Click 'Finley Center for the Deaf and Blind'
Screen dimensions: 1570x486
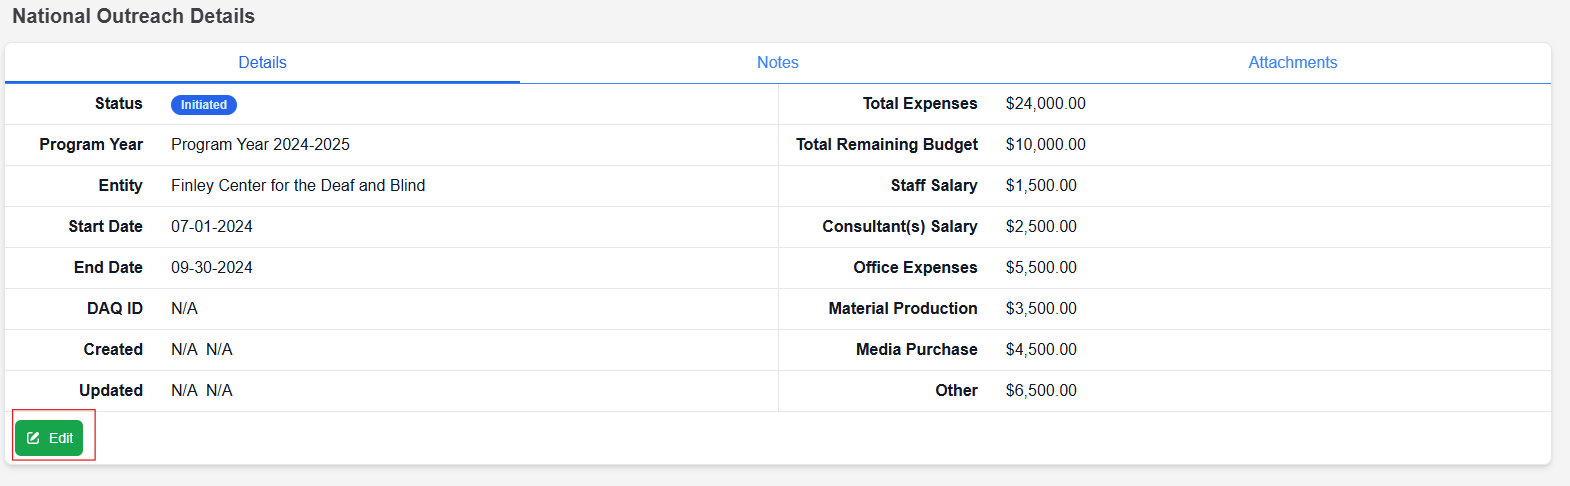tap(298, 185)
